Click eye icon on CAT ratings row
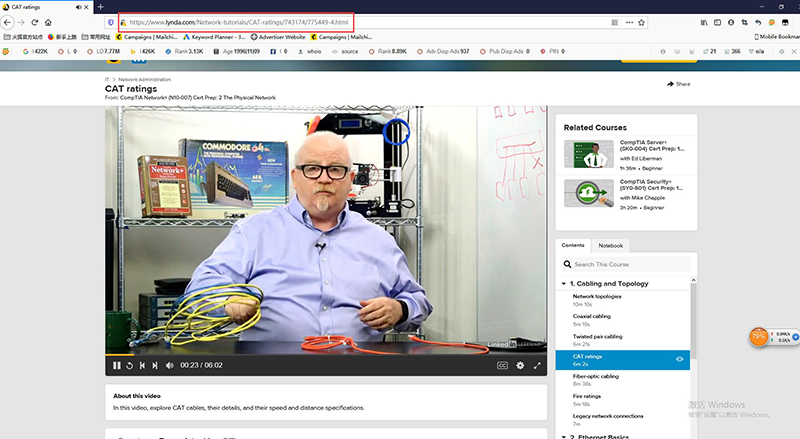The height and width of the screenshot is (439, 800). click(680, 359)
